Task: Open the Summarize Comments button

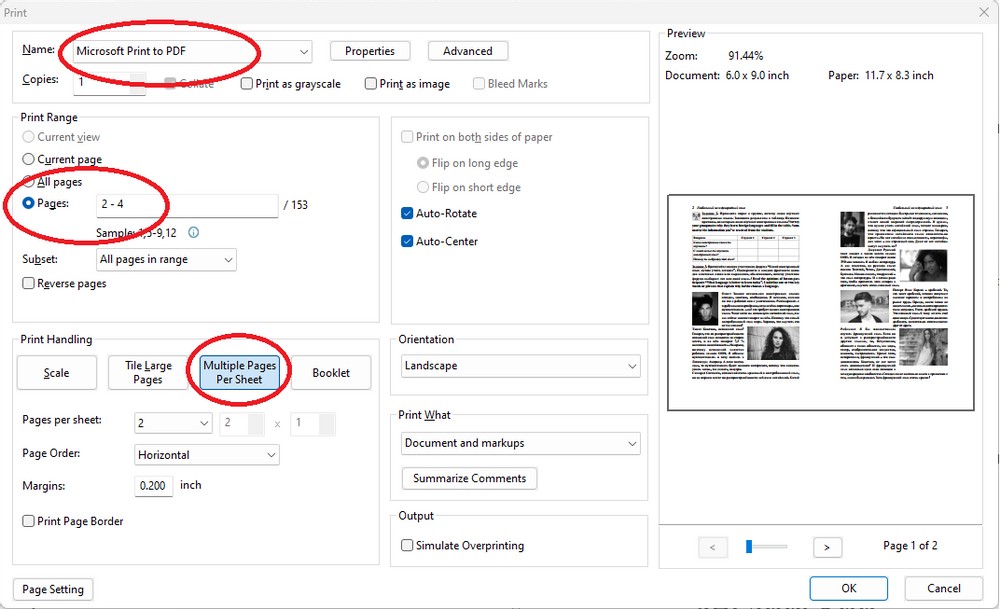Action: pyautogui.click(x=469, y=479)
